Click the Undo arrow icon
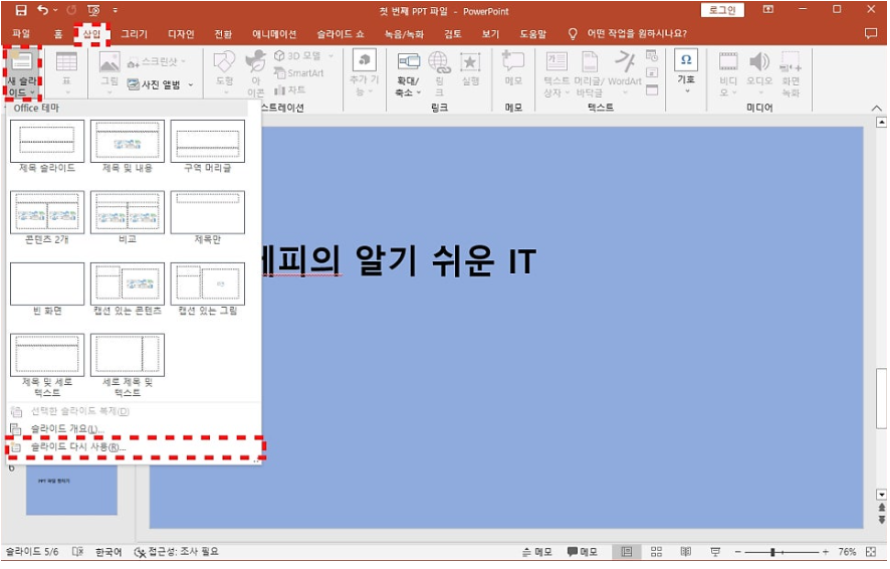 pyautogui.click(x=43, y=10)
